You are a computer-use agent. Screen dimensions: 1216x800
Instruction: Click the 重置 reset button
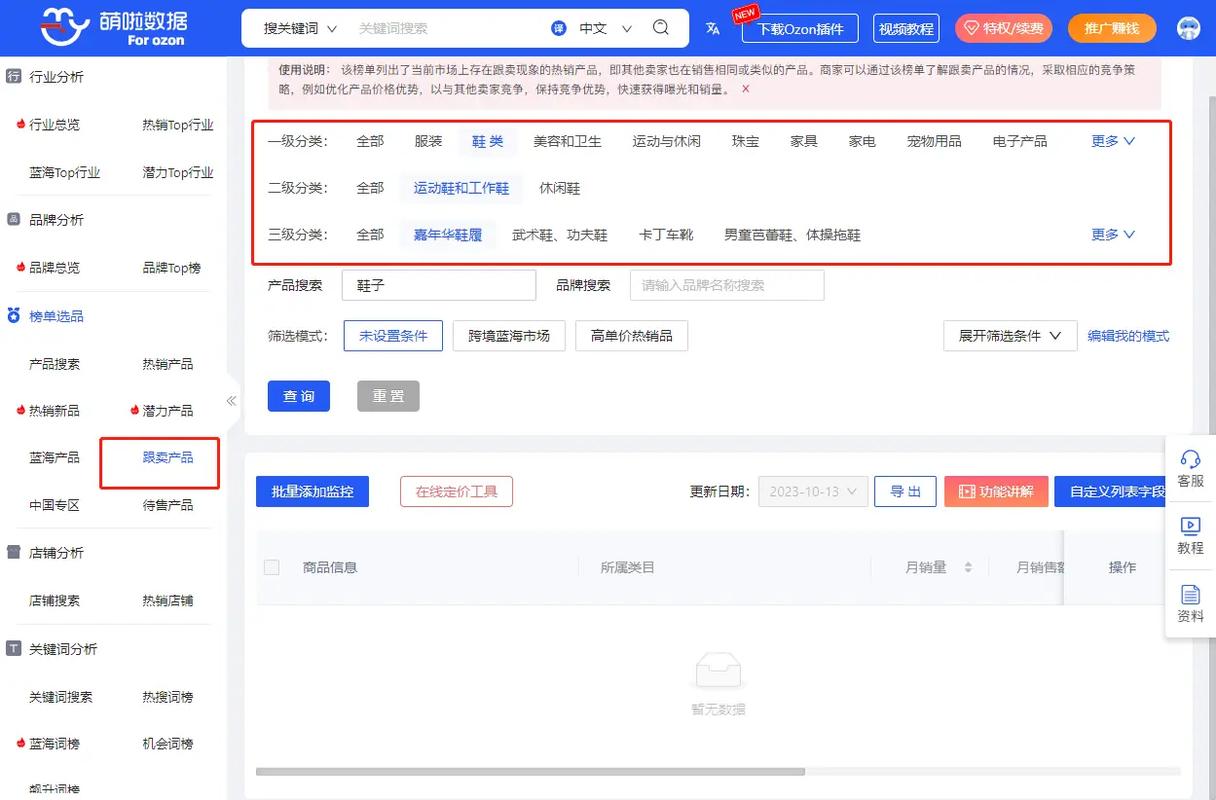(388, 396)
